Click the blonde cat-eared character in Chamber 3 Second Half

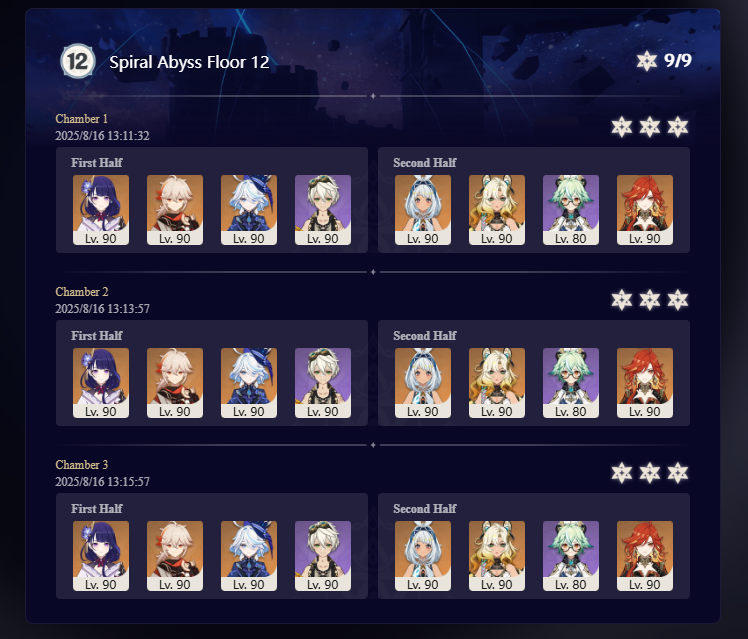click(497, 556)
